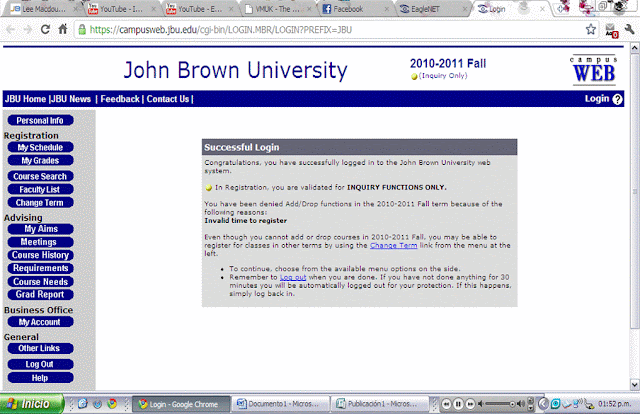Adjust the taskbar media player volume slider
This screenshot has width=640, height=414.
point(501,404)
